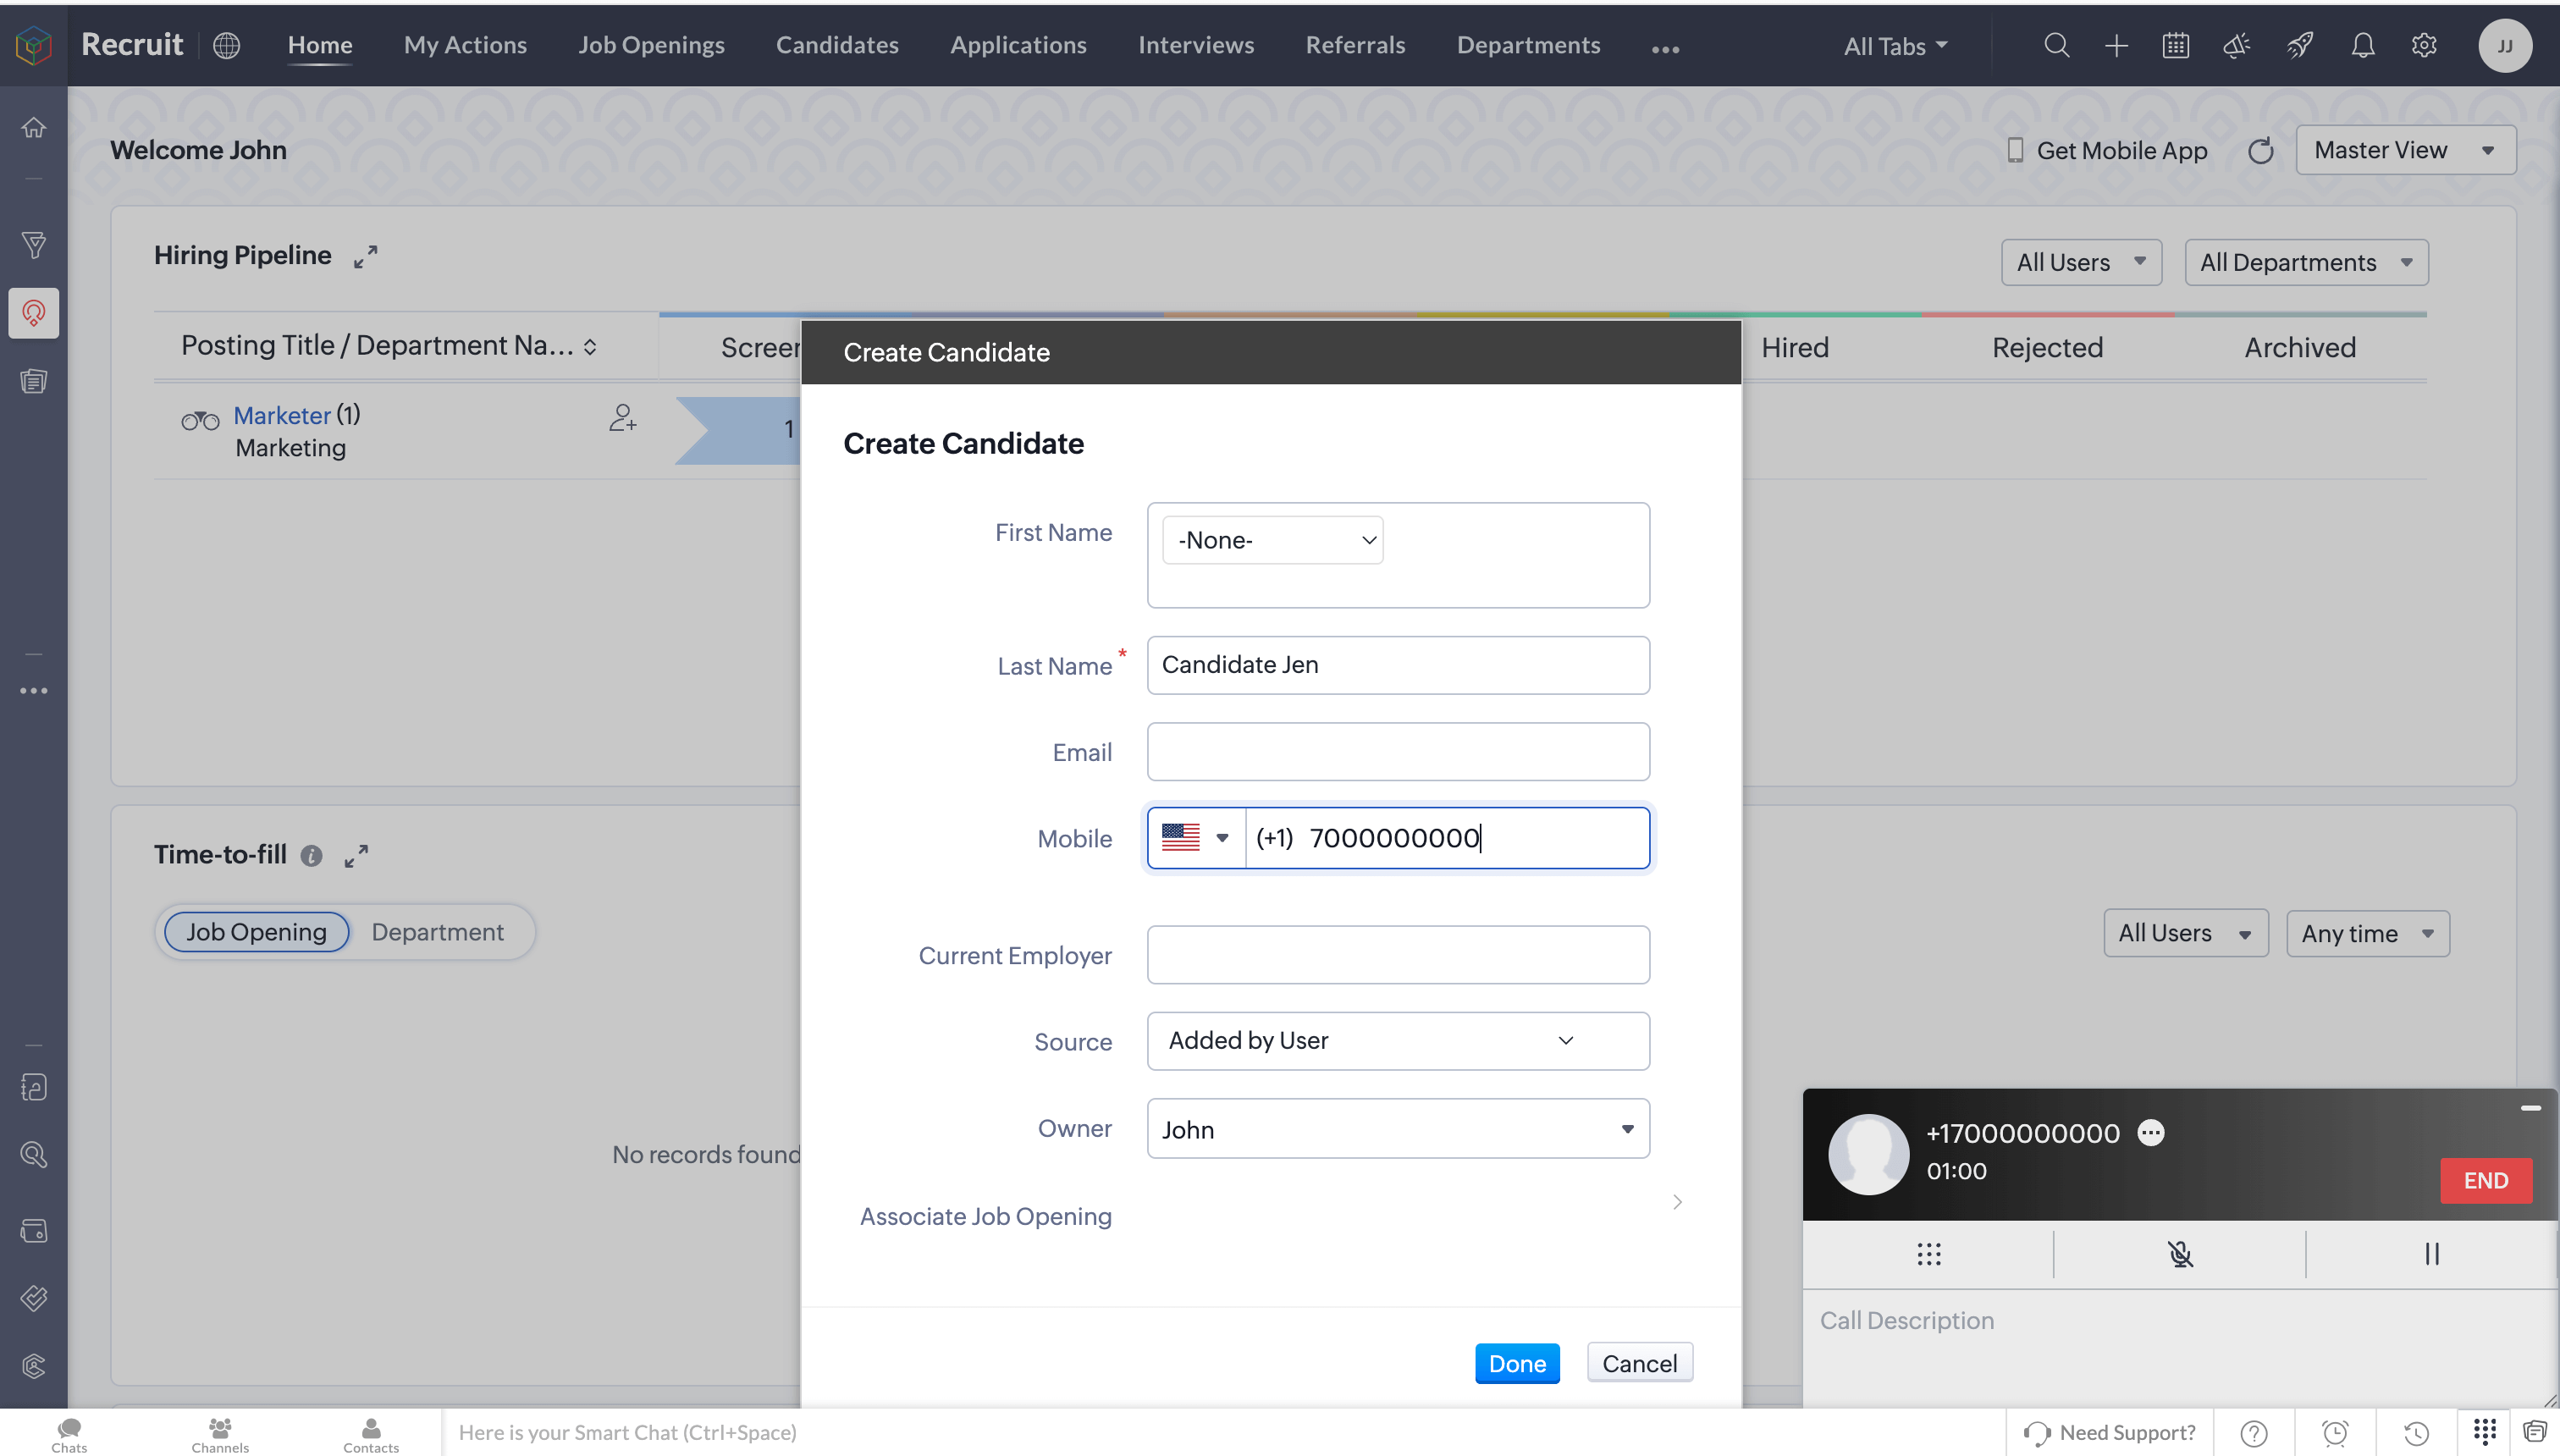Image resolution: width=2560 pixels, height=1456 pixels.
Task: Open the settings gear icon
Action: point(2424,45)
